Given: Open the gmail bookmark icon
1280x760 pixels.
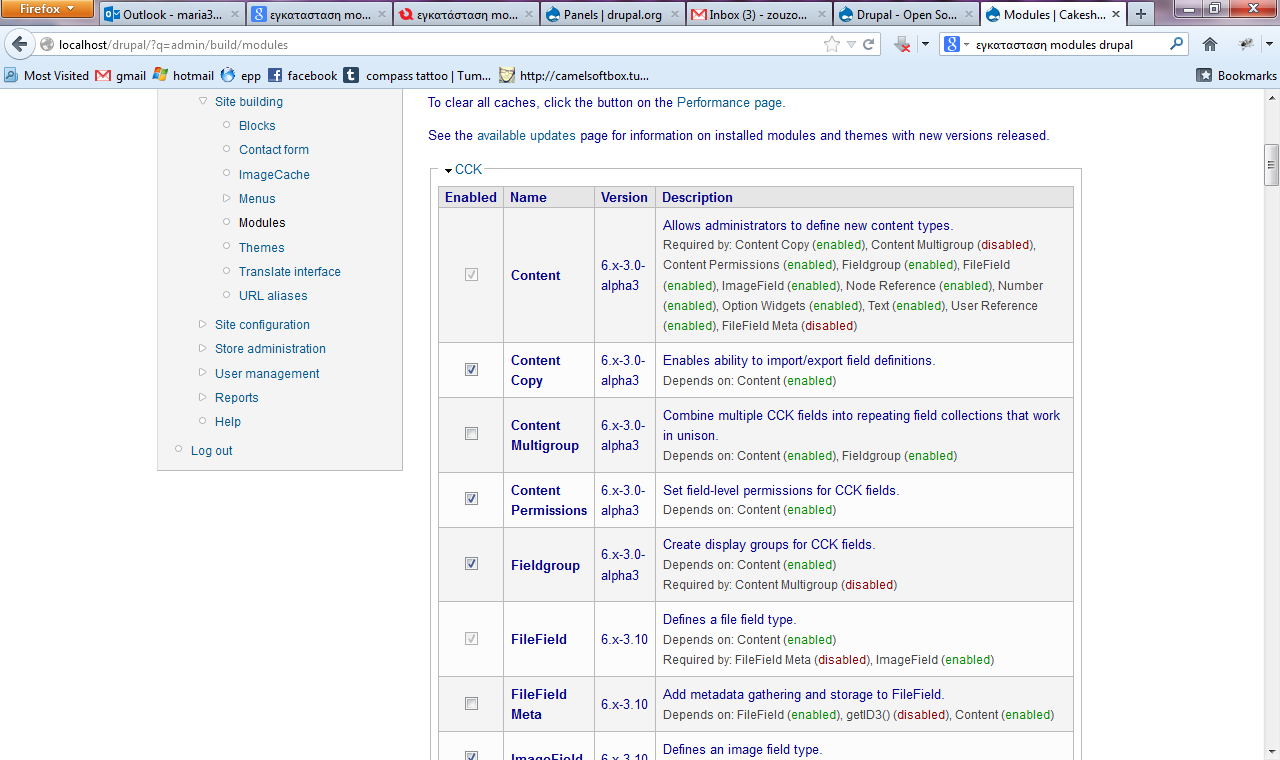Looking at the screenshot, I should coord(103,75).
